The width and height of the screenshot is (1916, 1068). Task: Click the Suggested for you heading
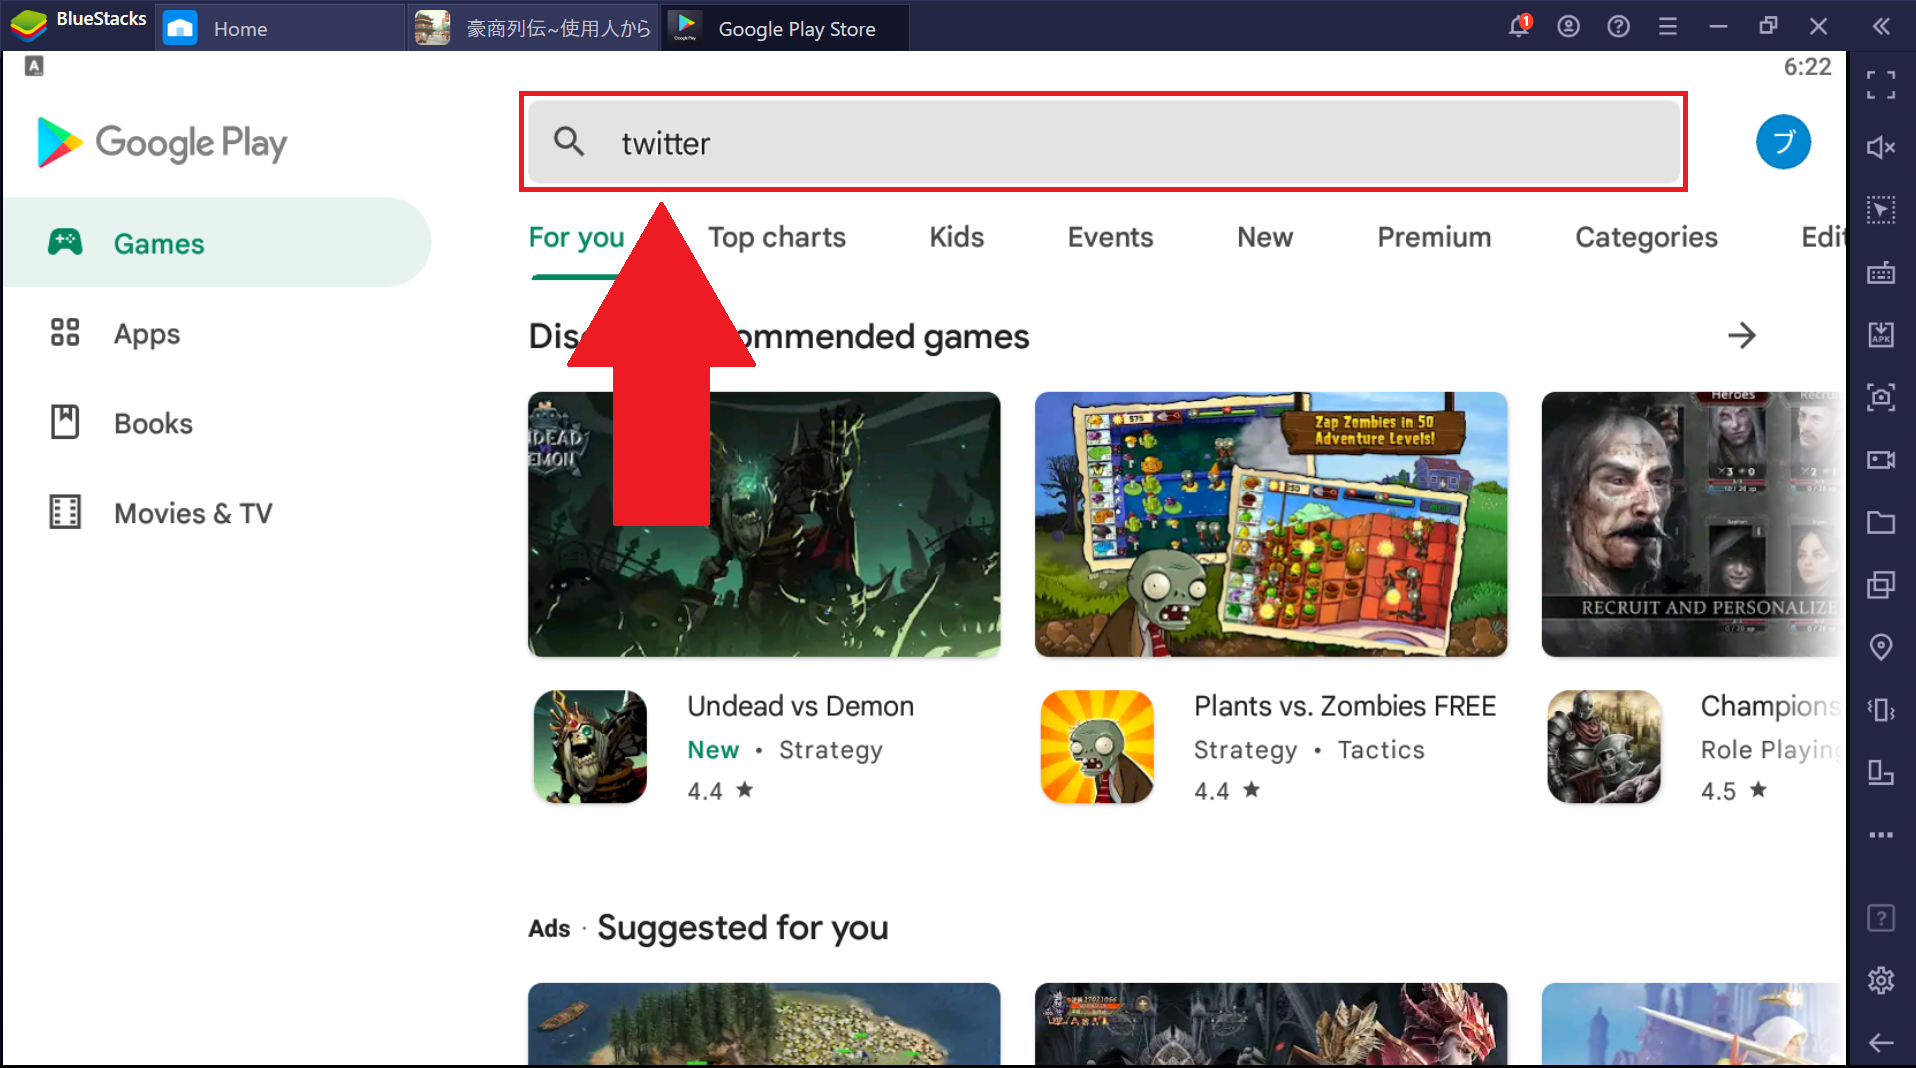coord(742,927)
